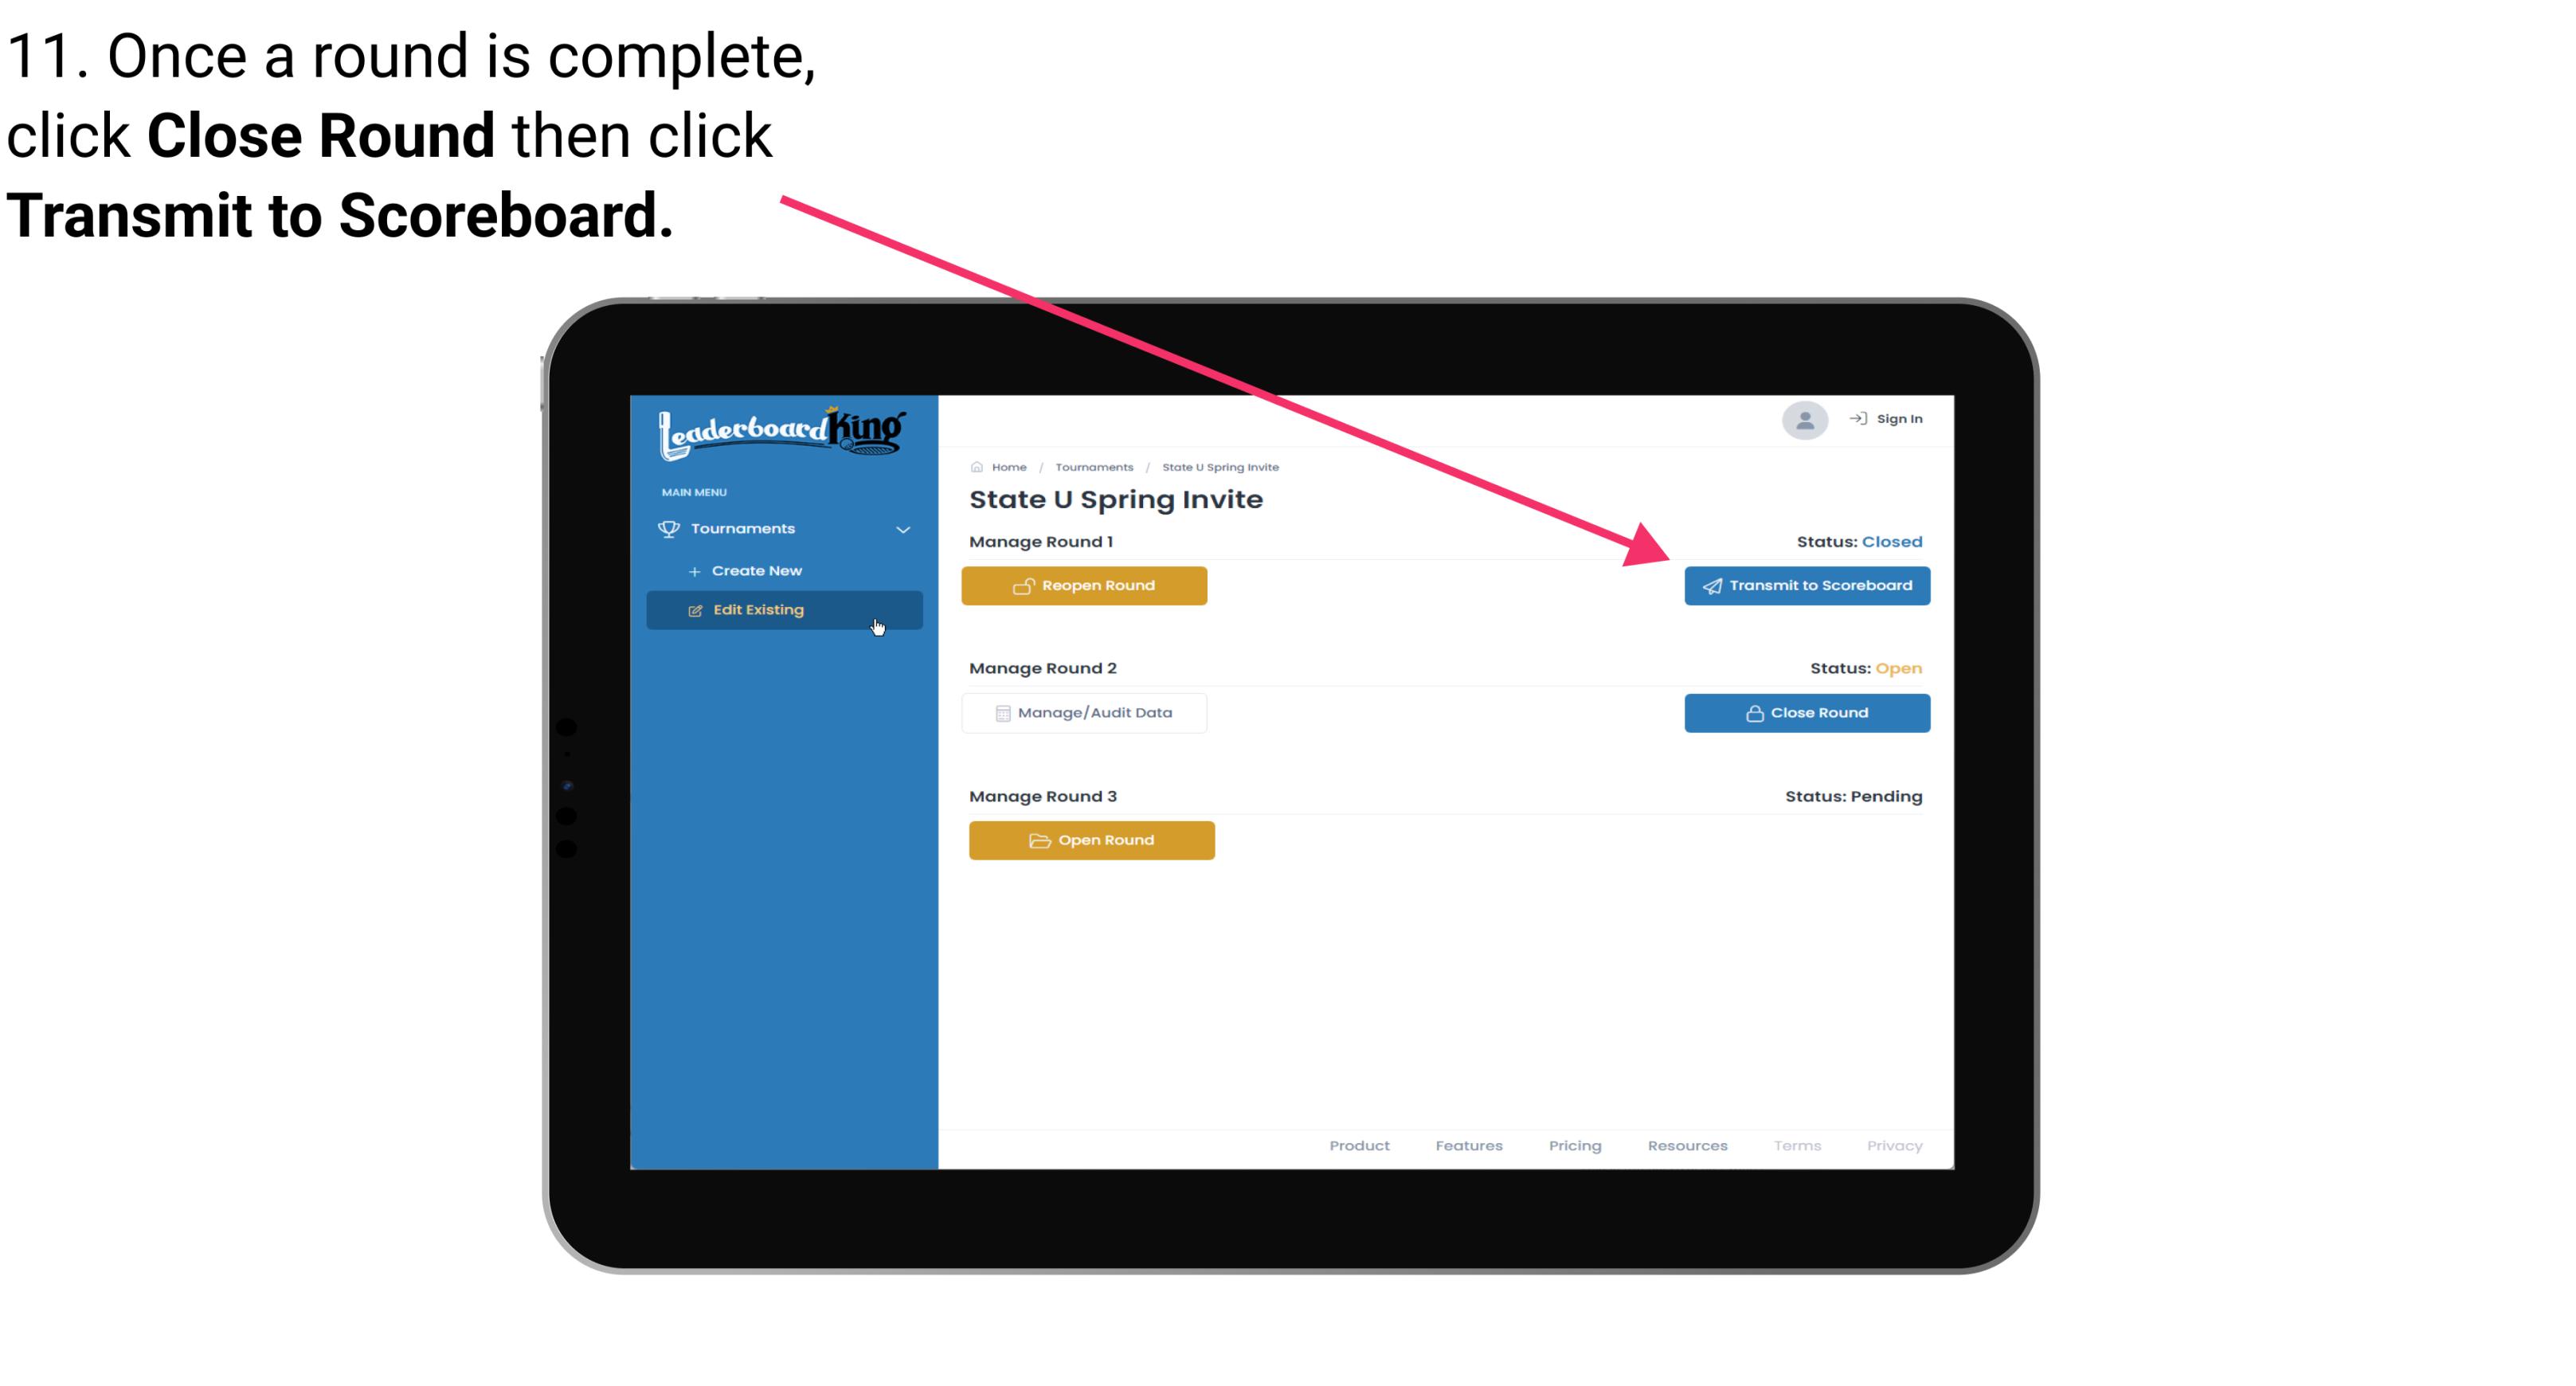Click the Reopen Round icon
The image size is (2576, 1386).
tap(1025, 584)
